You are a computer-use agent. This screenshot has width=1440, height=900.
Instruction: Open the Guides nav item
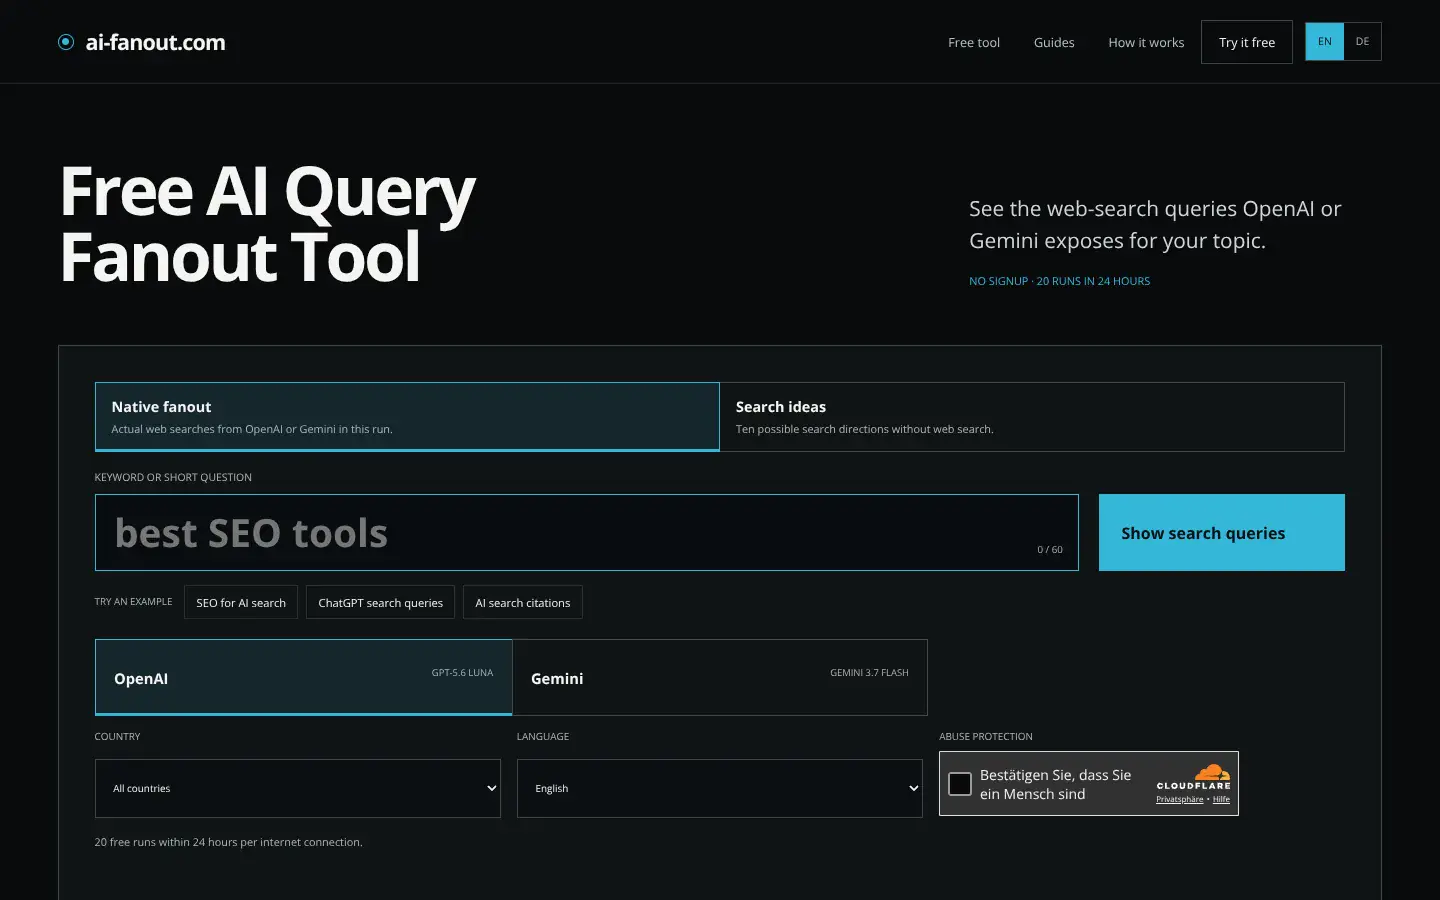(x=1054, y=43)
